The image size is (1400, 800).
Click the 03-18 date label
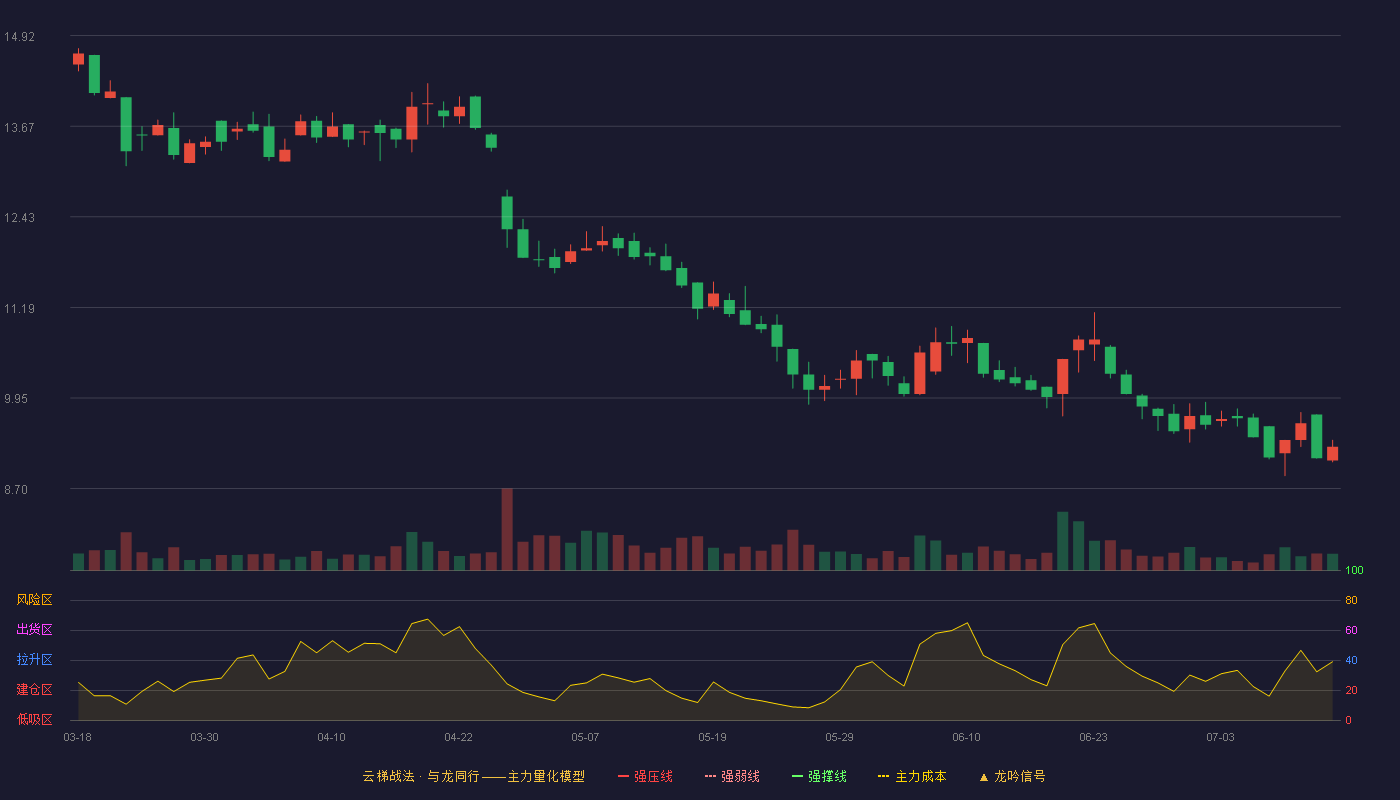pos(77,737)
